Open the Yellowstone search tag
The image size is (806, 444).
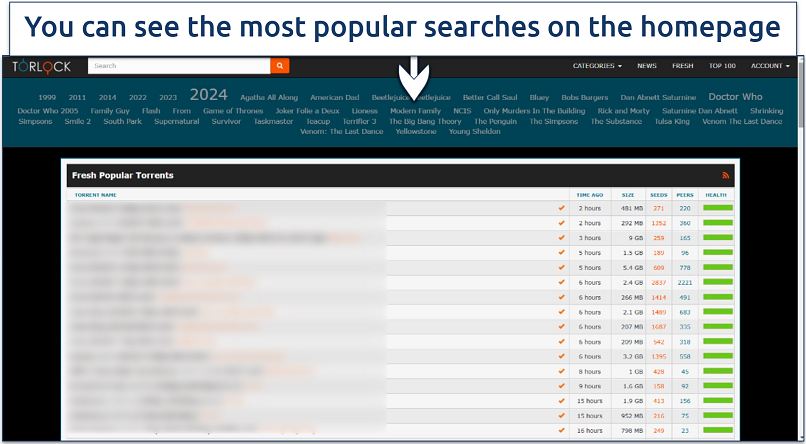tap(416, 131)
